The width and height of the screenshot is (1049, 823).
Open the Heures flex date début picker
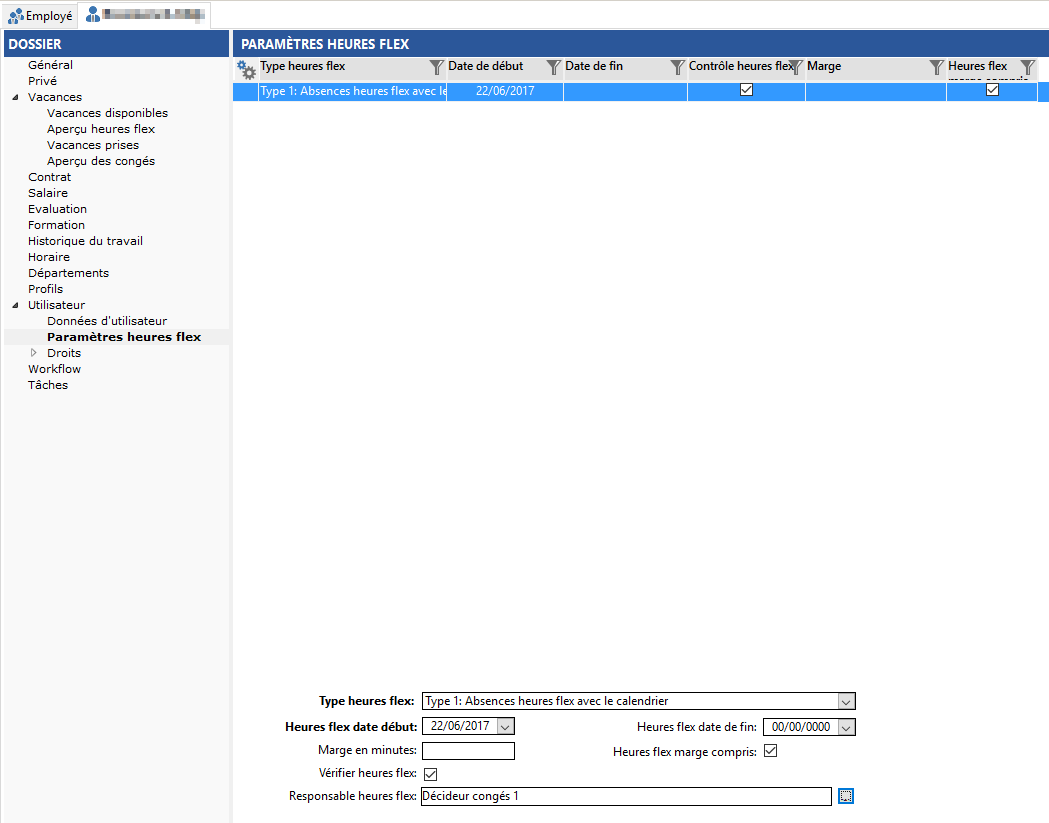(x=505, y=727)
